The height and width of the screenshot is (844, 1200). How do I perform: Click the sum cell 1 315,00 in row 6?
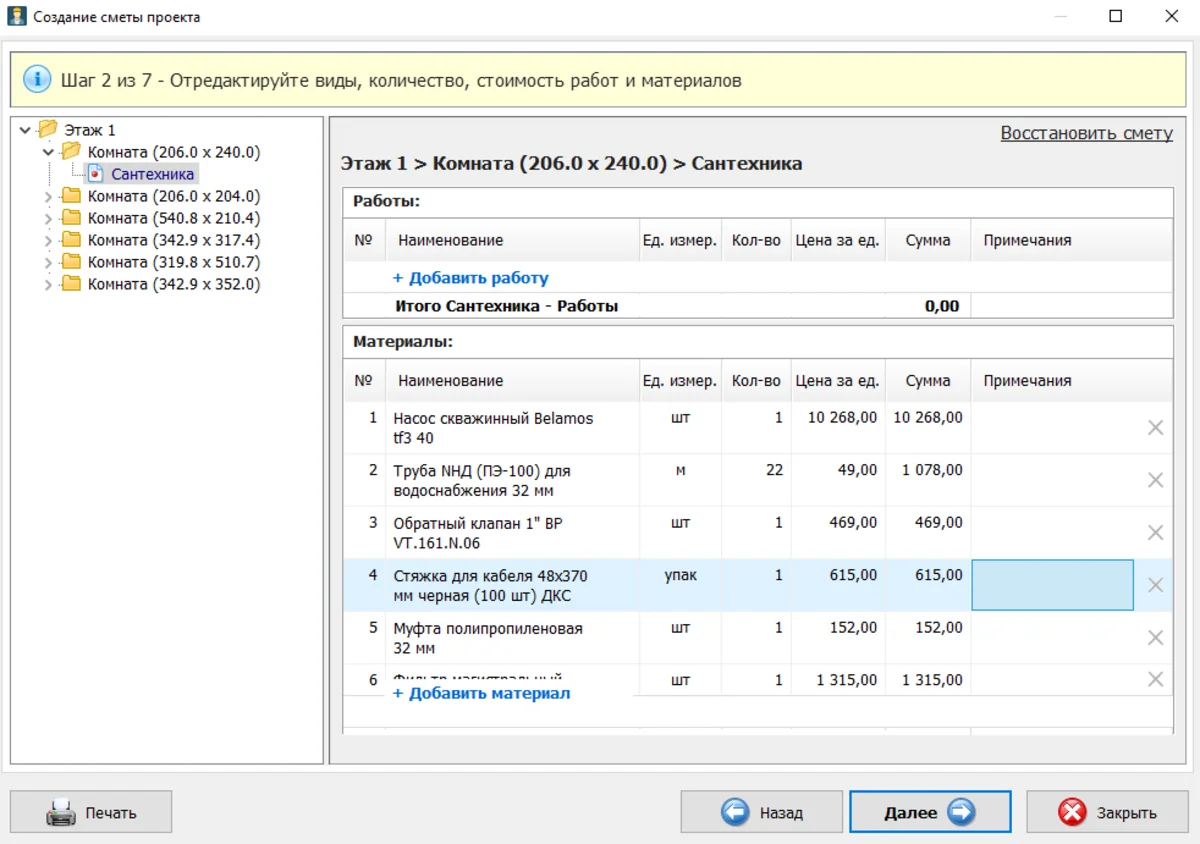click(x=928, y=680)
